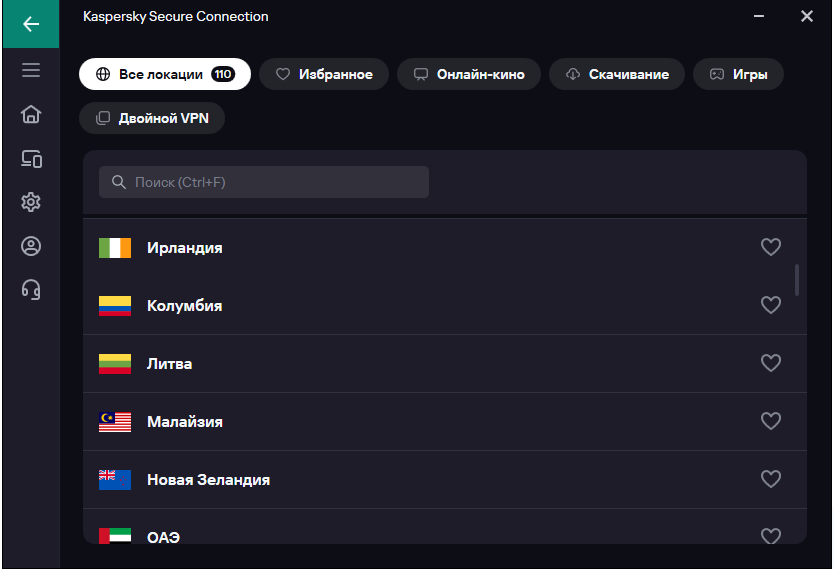The height and width of the screenshot is (569, 834).
Task: Toggle the heart next to Литва
Action: [x=771, y=363]
